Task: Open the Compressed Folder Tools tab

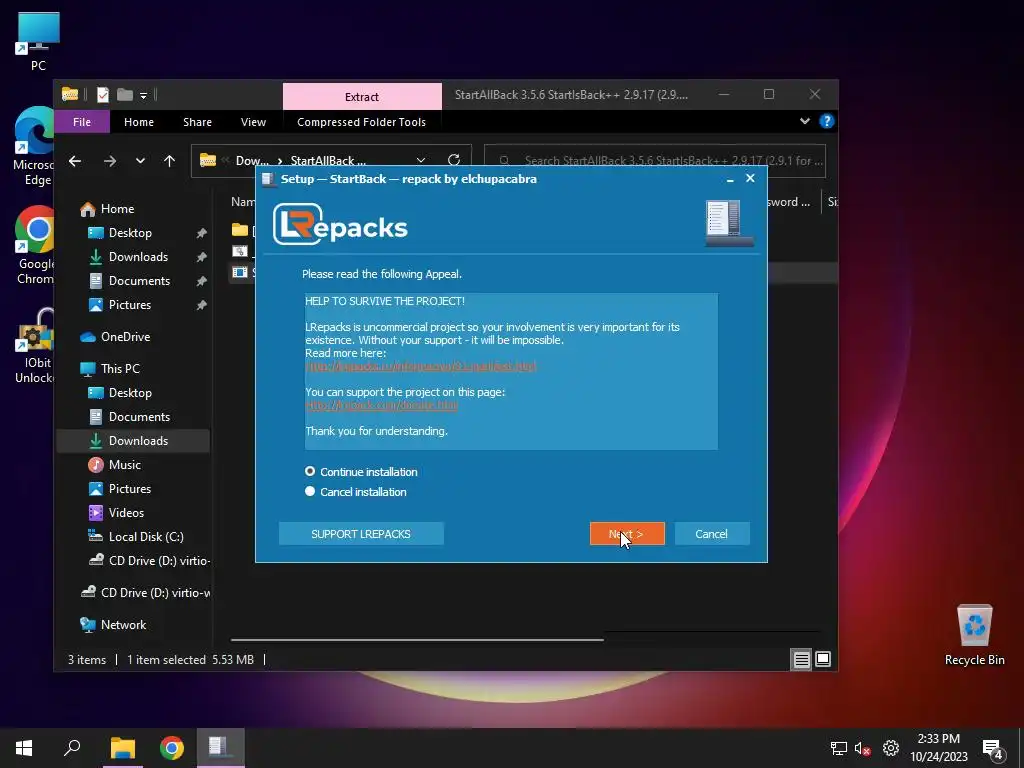Action: pyautogui.click(x=361, y=122)
